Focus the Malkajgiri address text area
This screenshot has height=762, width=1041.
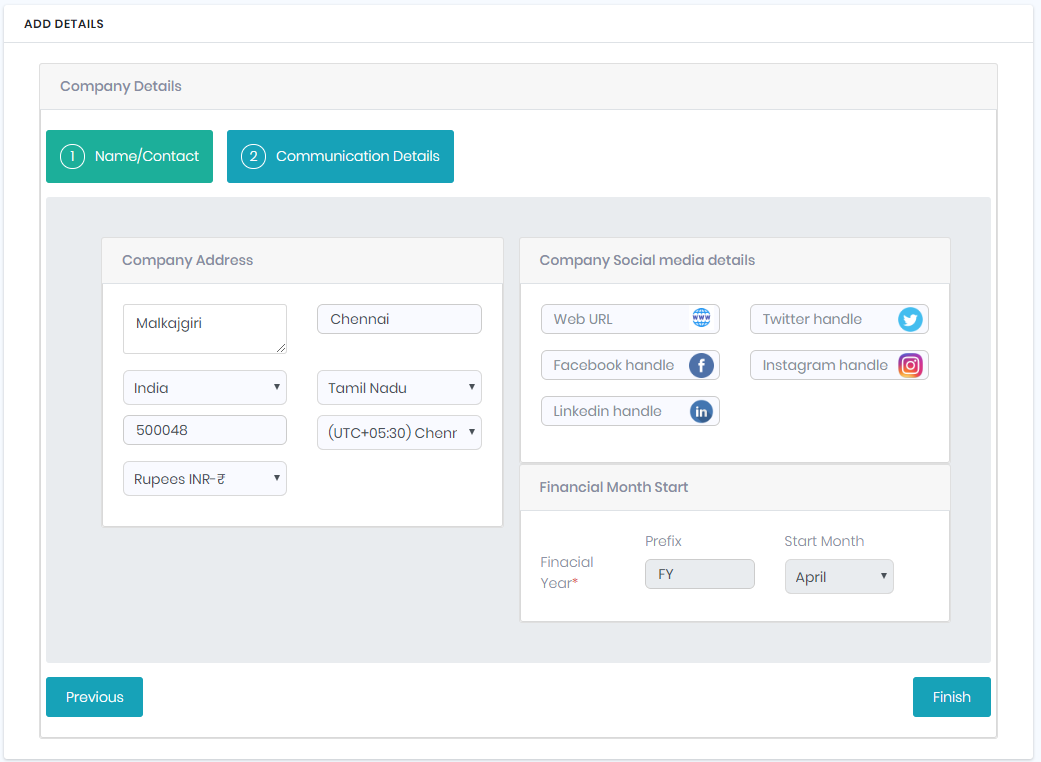[204, 329]
